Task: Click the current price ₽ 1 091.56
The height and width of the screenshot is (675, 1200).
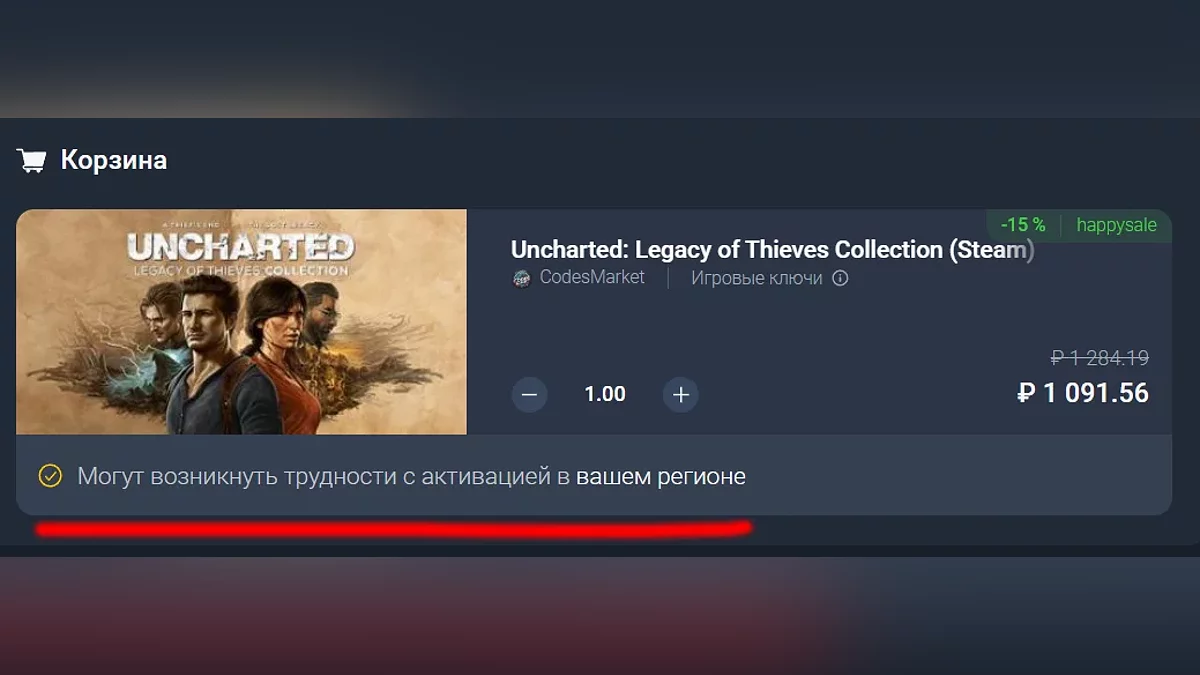Action: pos(1083,393)
